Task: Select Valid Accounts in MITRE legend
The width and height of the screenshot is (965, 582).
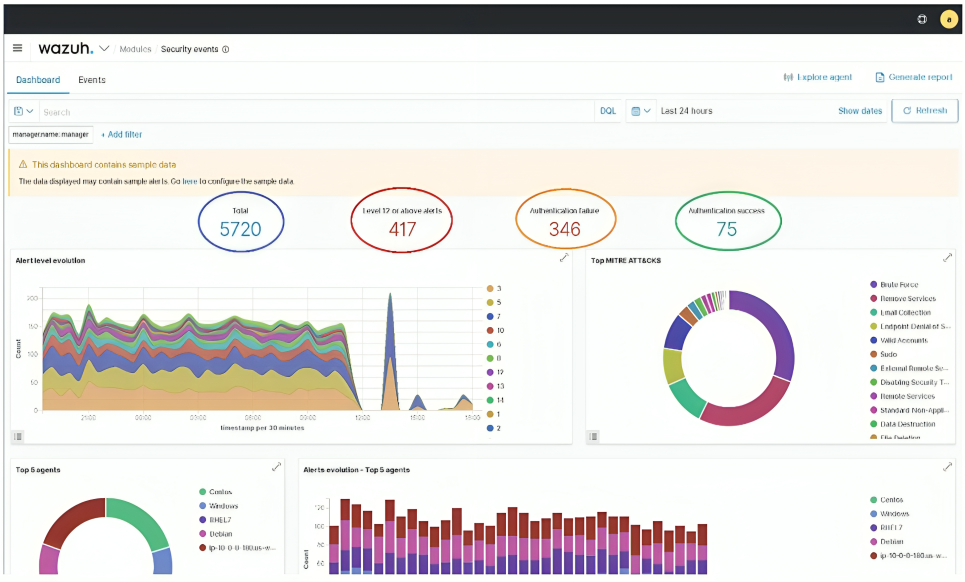Action: point(899,340)
